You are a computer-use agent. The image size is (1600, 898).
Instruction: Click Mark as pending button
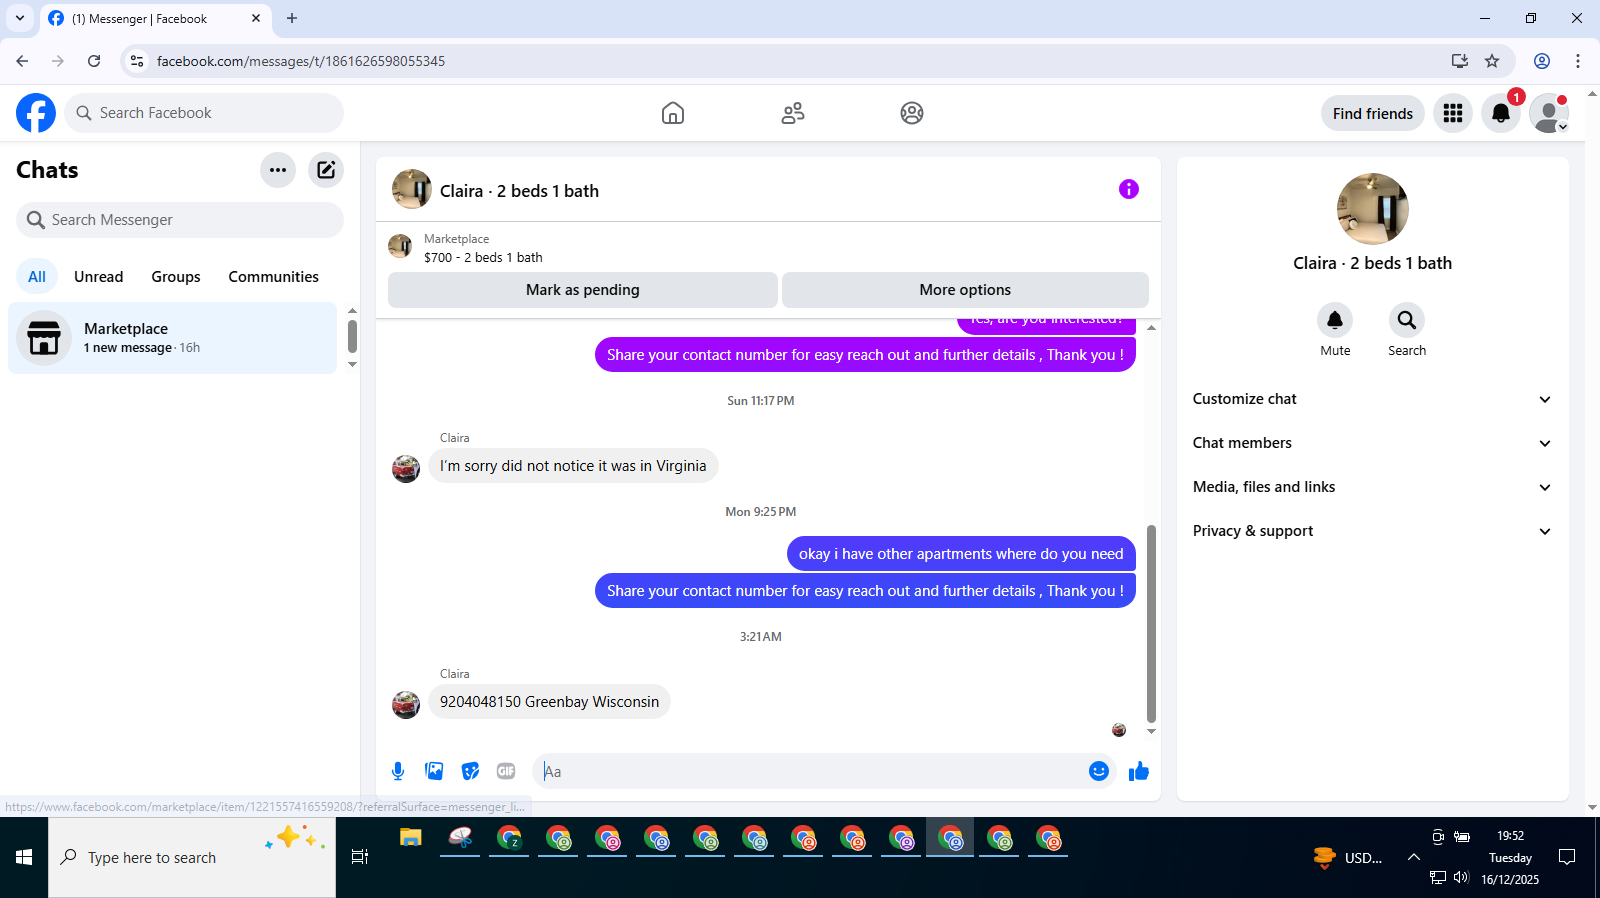pyautogui.click(x=583, y=290)
